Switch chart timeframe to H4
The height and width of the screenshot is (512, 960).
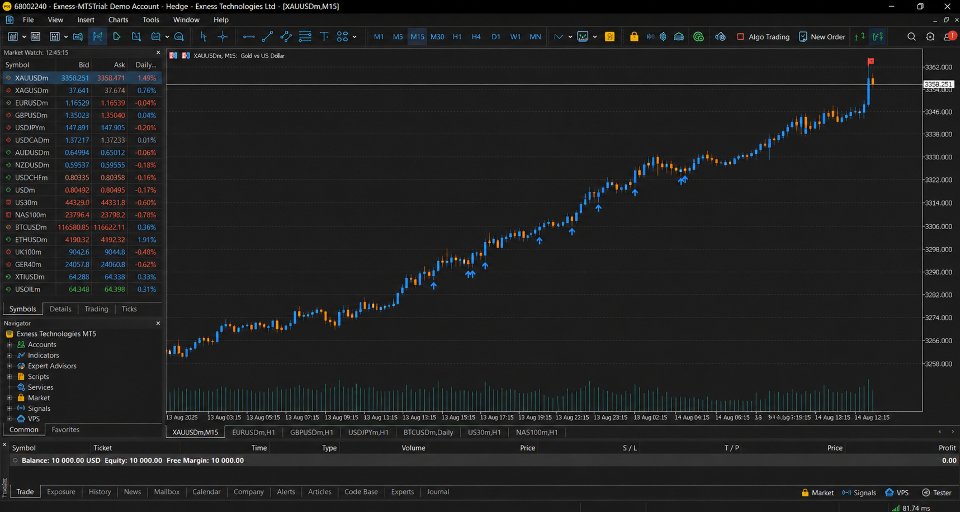point(476,37)
